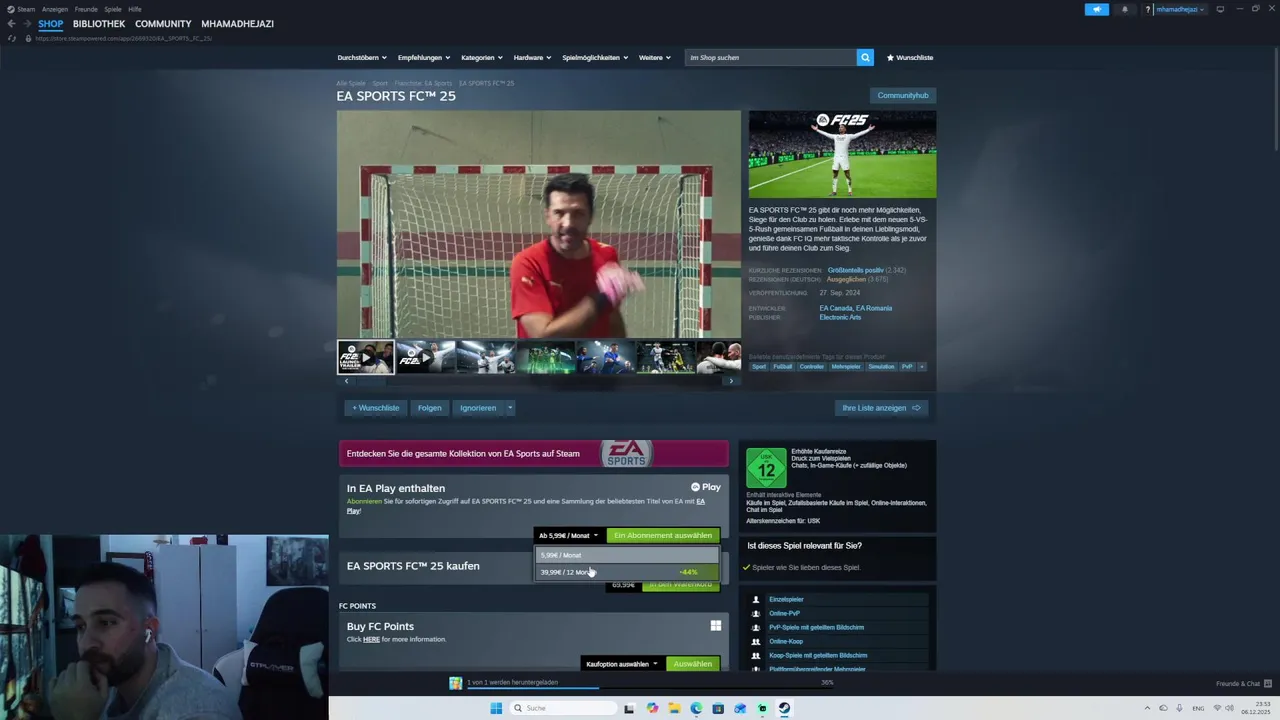Reload the store page via refresh icon
1280x720 pixels.
click(12, 38)
